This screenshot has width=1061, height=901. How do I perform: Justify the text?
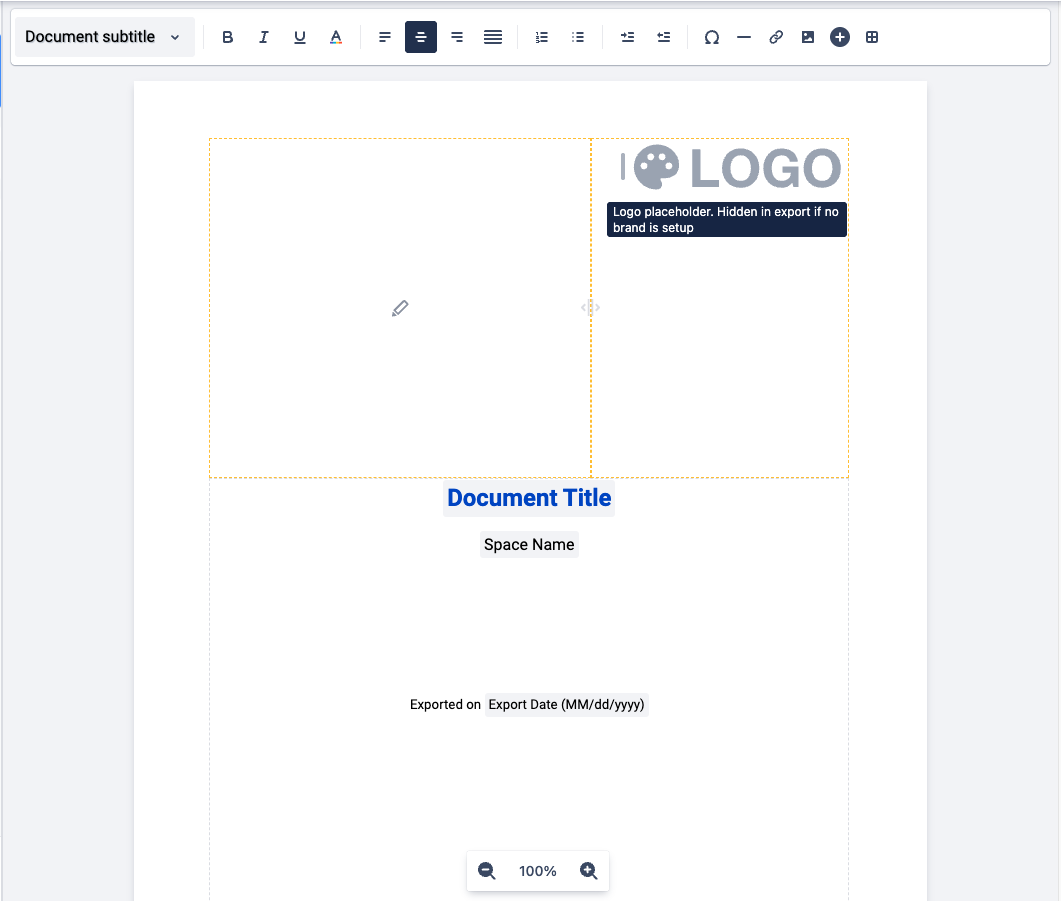click(493, 37)
